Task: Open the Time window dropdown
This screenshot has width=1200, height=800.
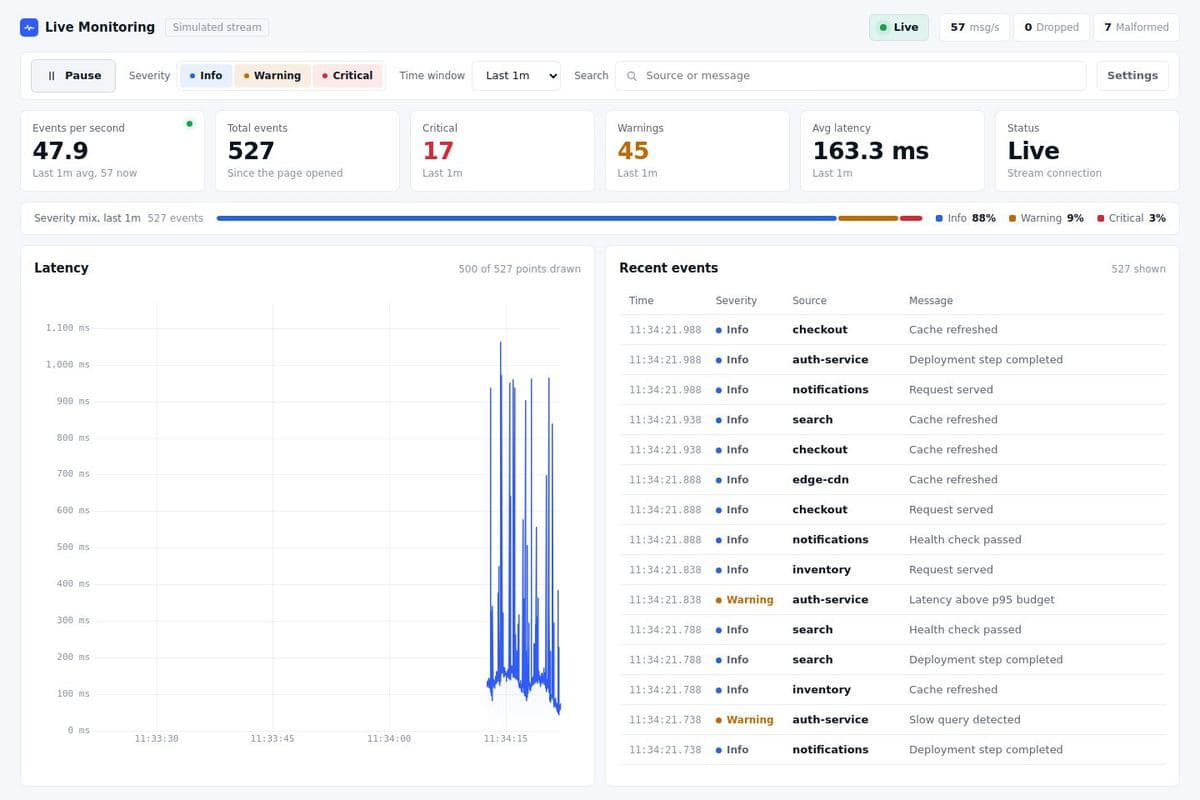Action: point(516,76)
